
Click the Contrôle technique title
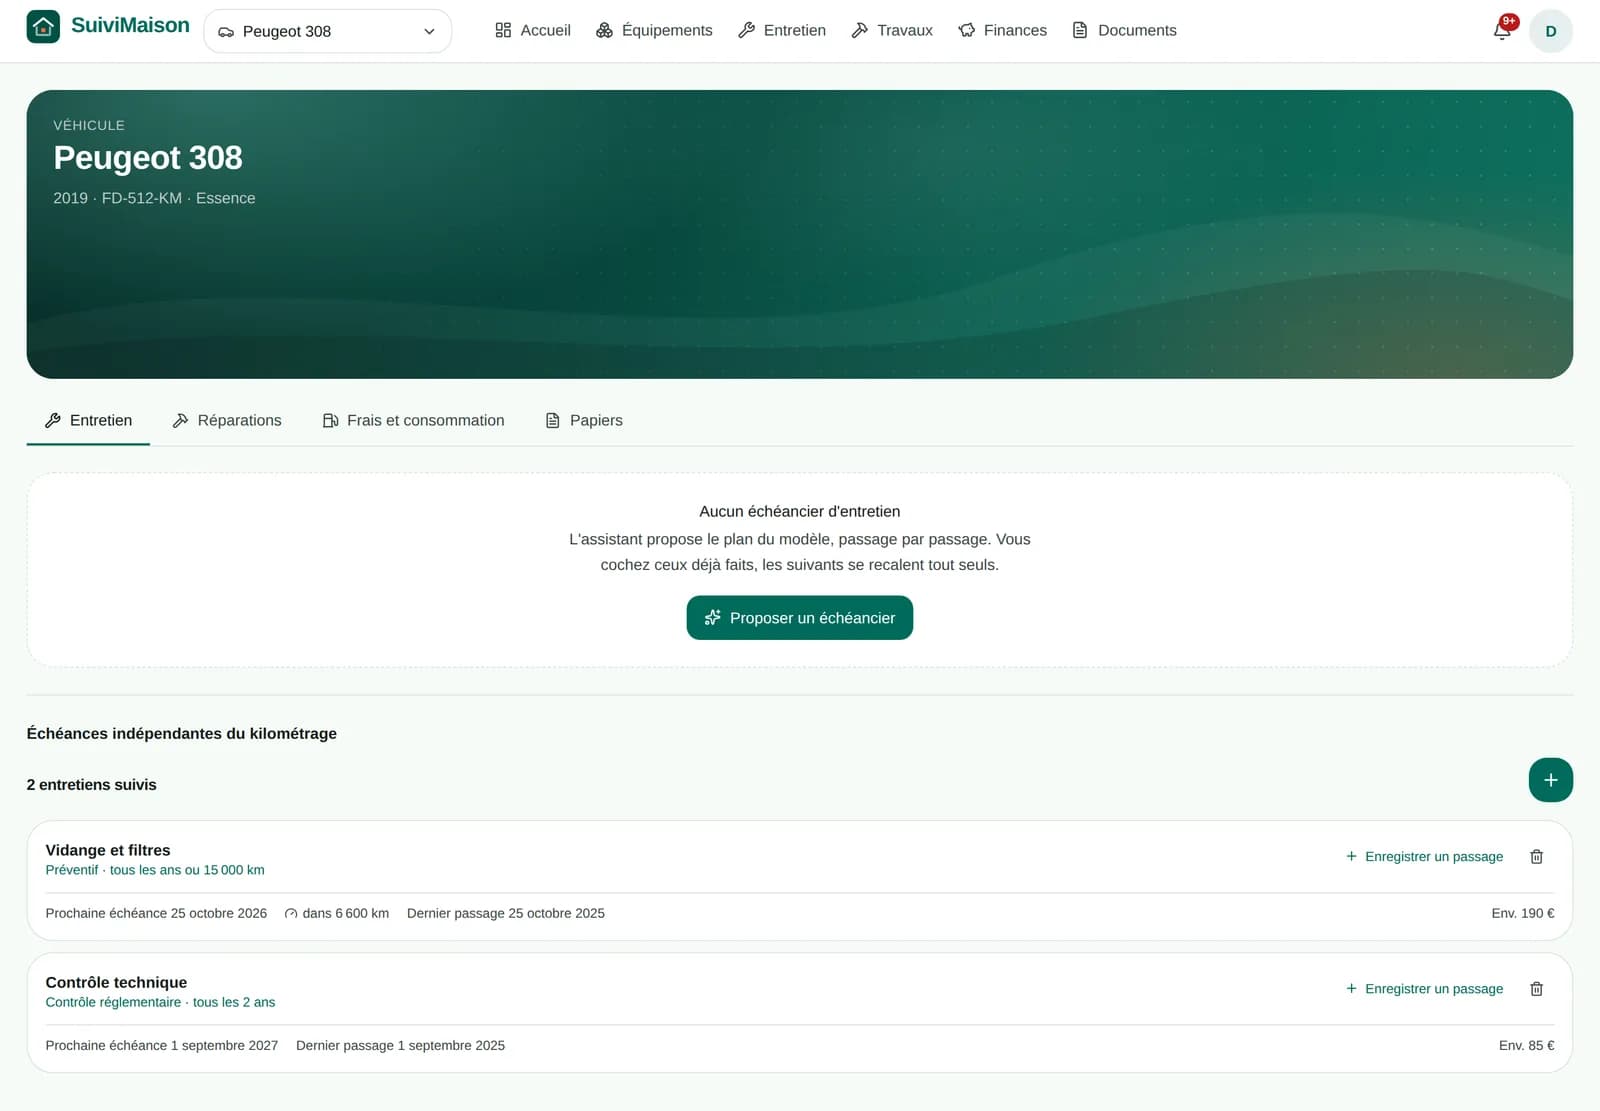pyautogui.click(x=116, y=982)
